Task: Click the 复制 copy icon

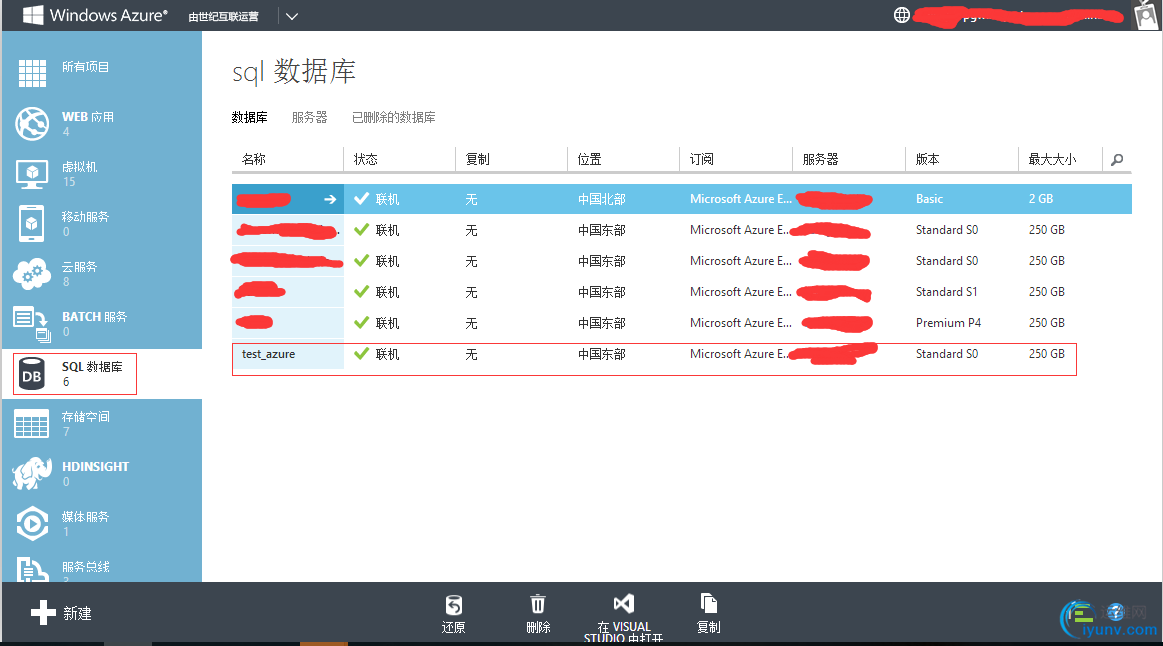Action: [708, 603]
